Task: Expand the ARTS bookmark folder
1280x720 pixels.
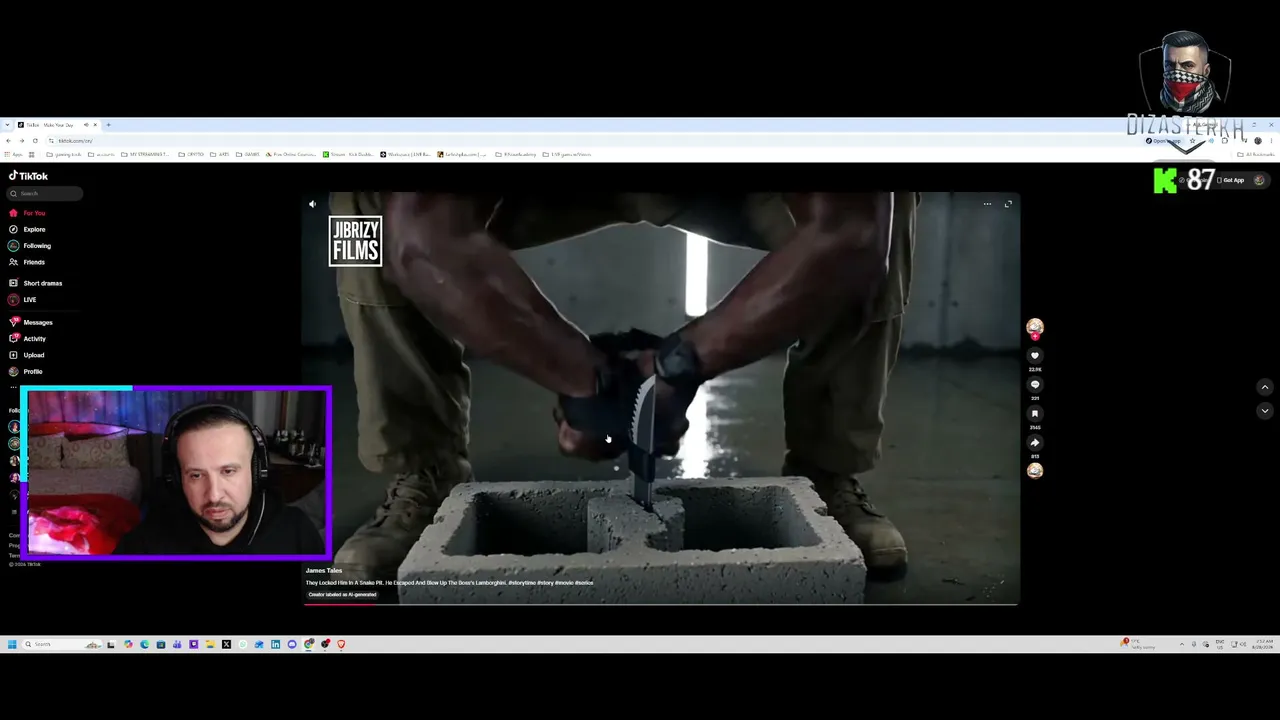Action: [x=221, y=154]
